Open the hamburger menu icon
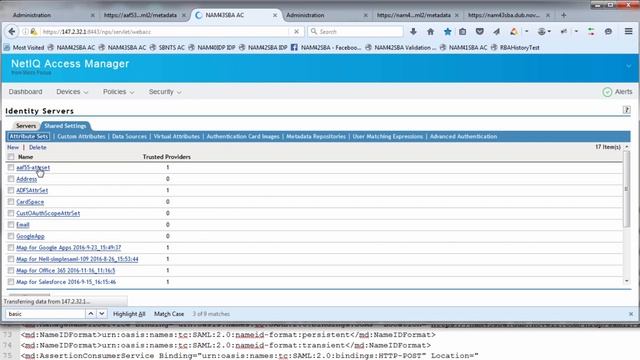The image size is (640, 360). (628, 31)
